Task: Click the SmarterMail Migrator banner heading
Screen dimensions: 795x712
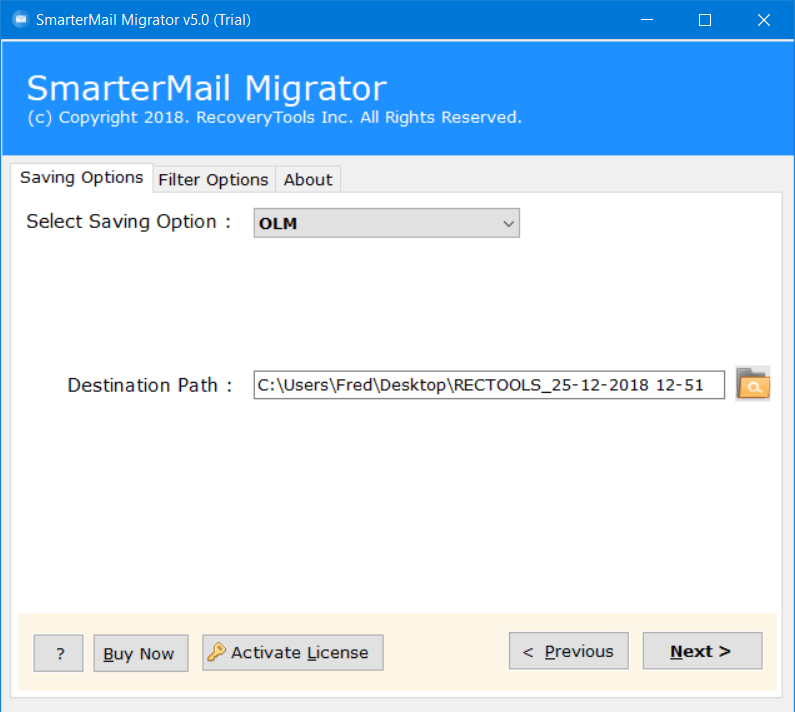Action: click(x=206, y=88)
